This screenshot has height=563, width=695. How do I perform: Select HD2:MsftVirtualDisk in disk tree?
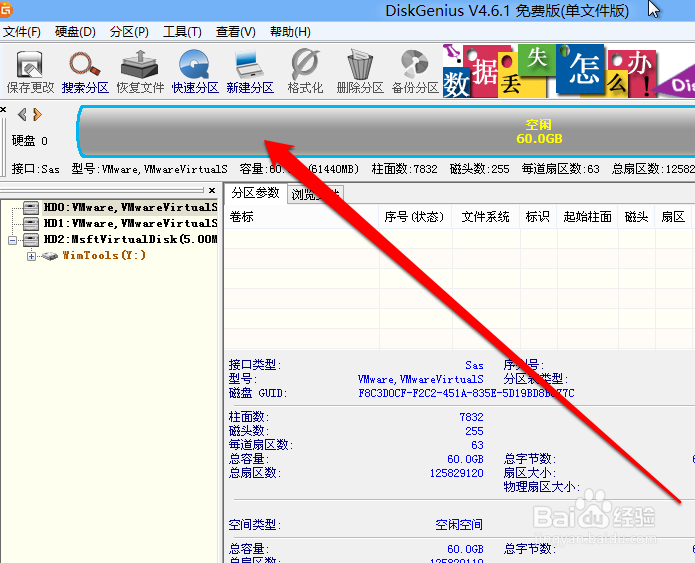point(130,239)
